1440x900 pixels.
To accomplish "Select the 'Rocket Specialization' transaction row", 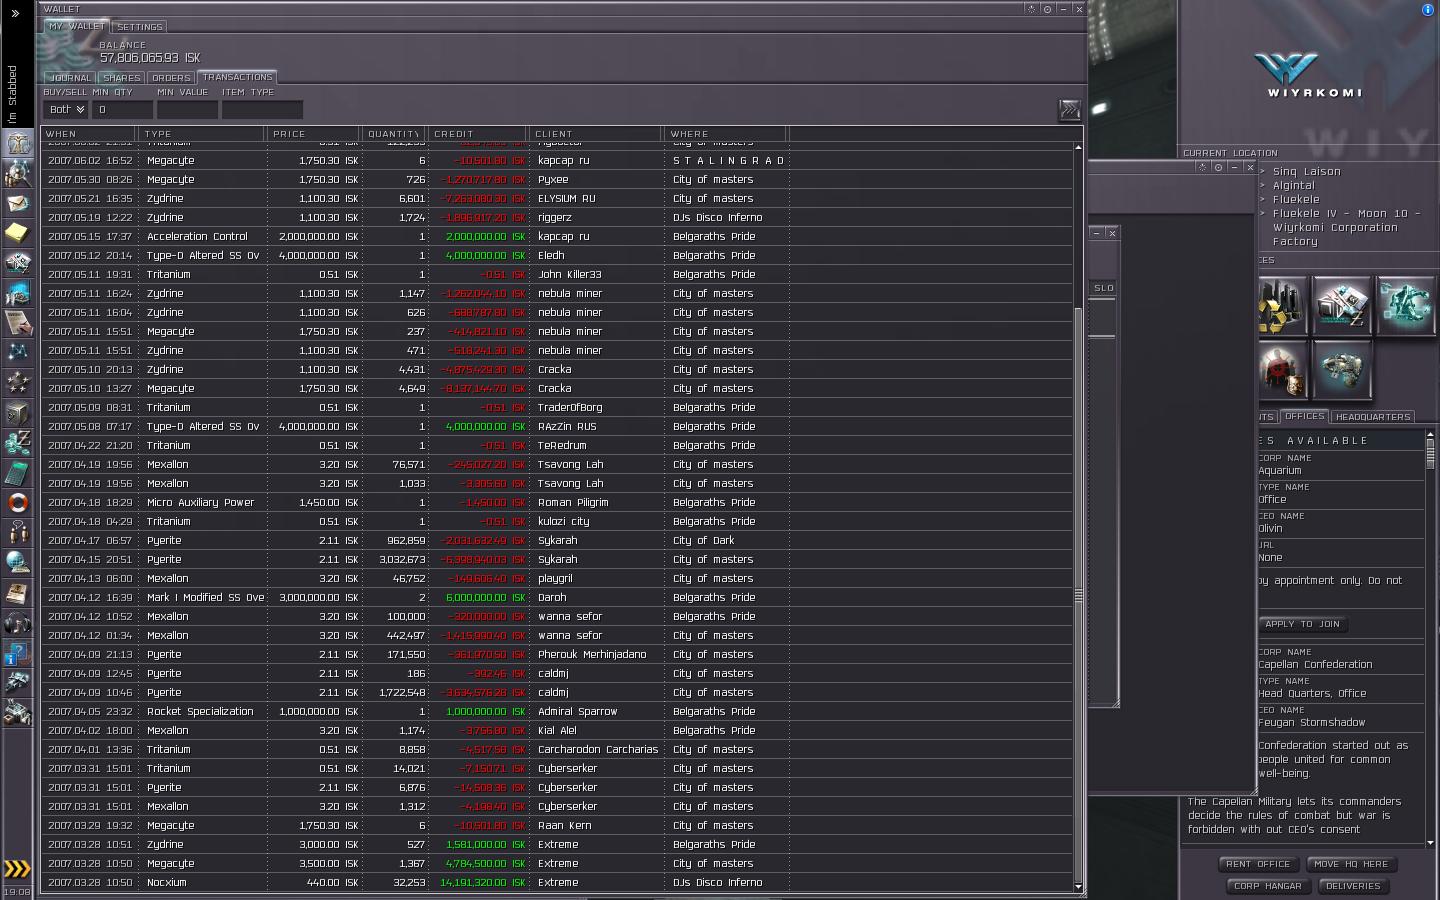I will coord(557,711).
